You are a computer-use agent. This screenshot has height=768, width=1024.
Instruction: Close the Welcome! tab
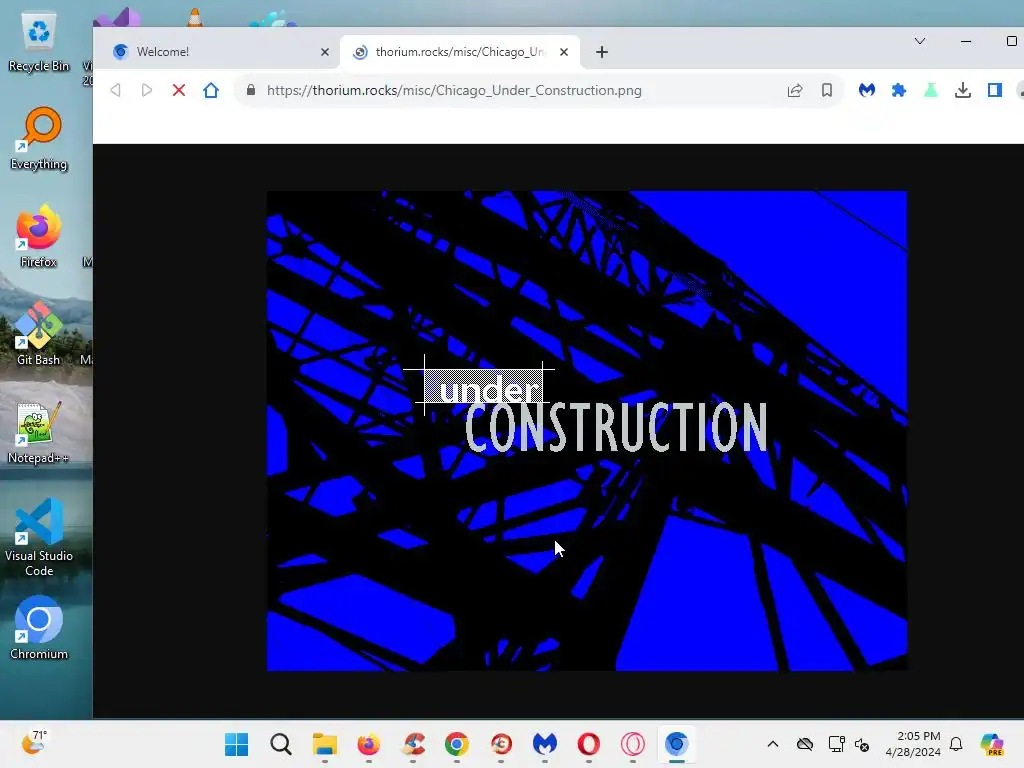click(x=325, y=52)
